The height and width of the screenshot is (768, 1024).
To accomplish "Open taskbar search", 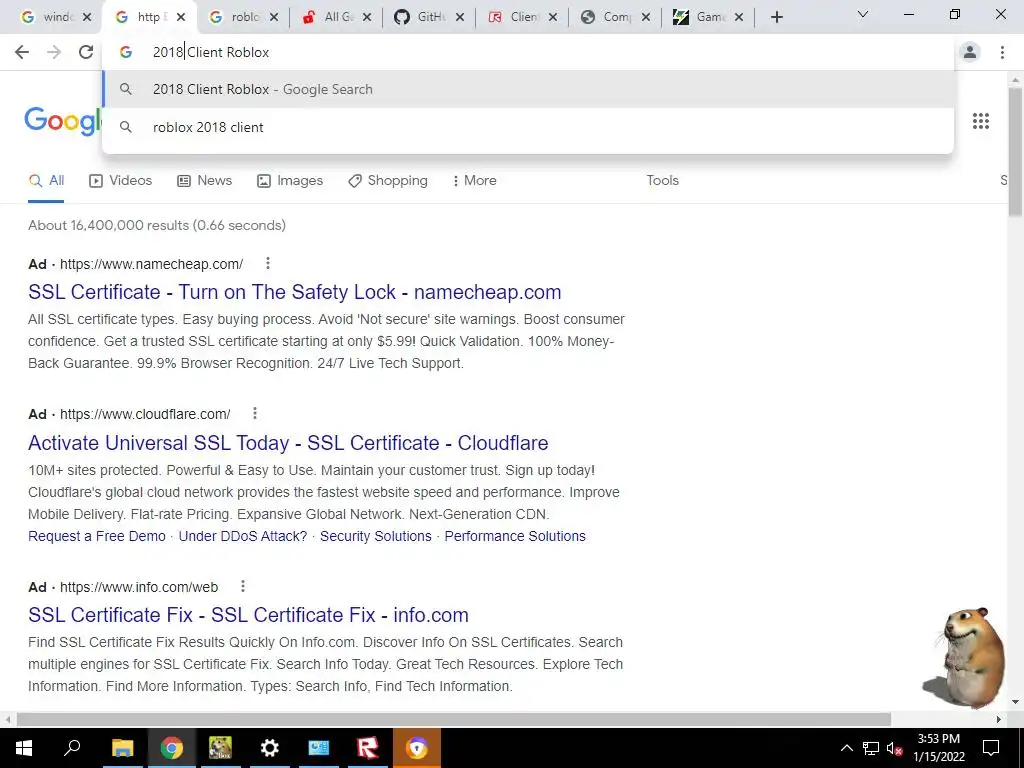I will coord(72,748).
